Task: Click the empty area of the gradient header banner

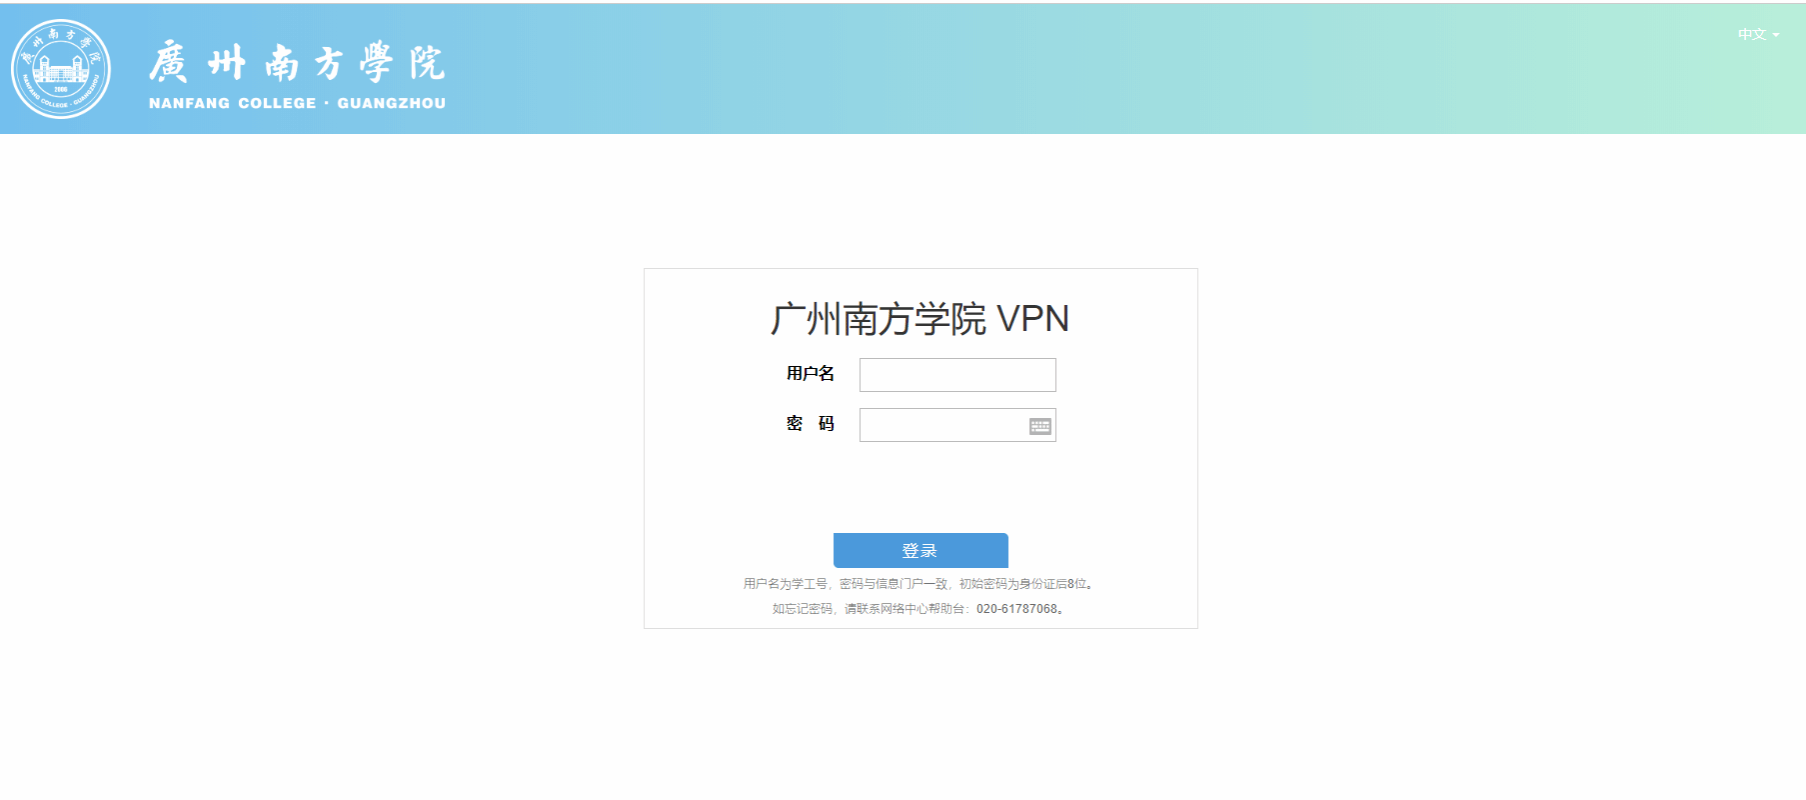Action: [1100, 69]
